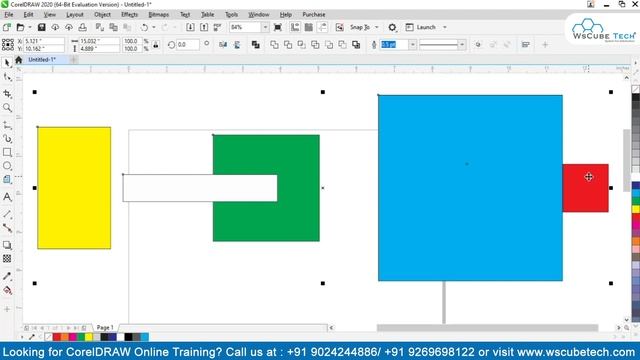The width and height of the screenshot is (640, 360).
Task: Toggle show grid button
Action: [x=309, y=27]
